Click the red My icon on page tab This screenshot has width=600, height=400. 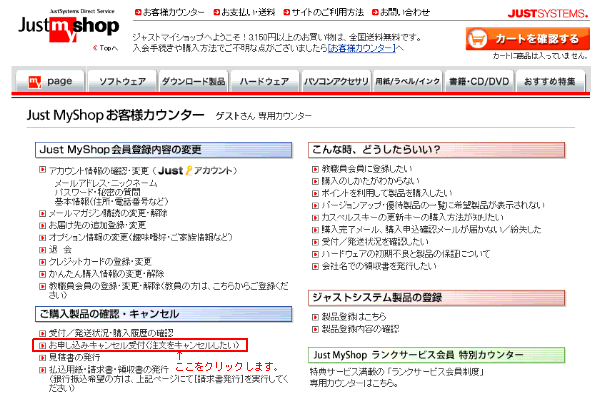pos(33,79)
